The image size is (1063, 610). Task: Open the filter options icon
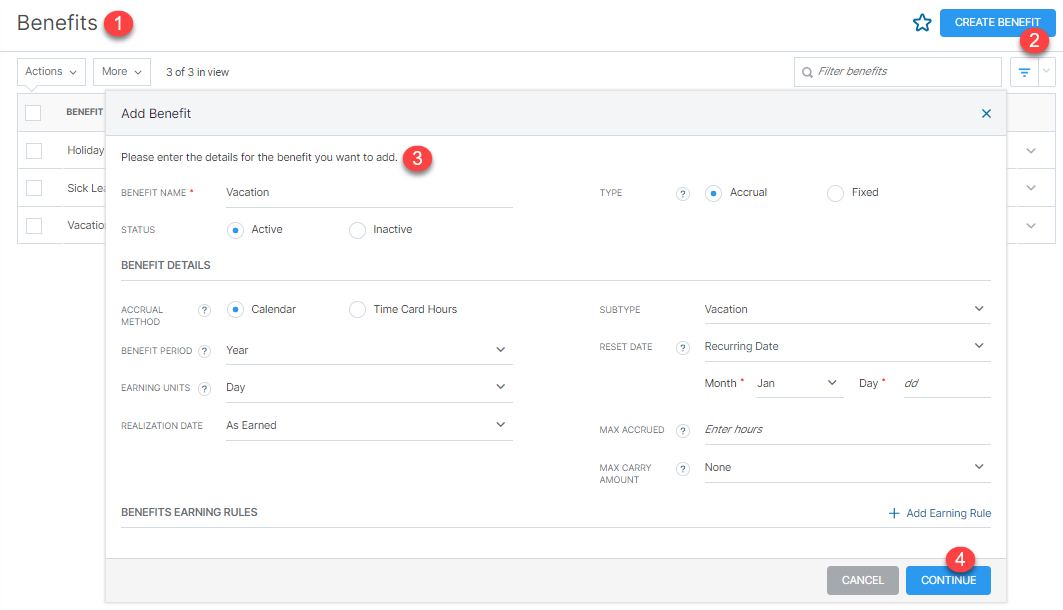1024,72
